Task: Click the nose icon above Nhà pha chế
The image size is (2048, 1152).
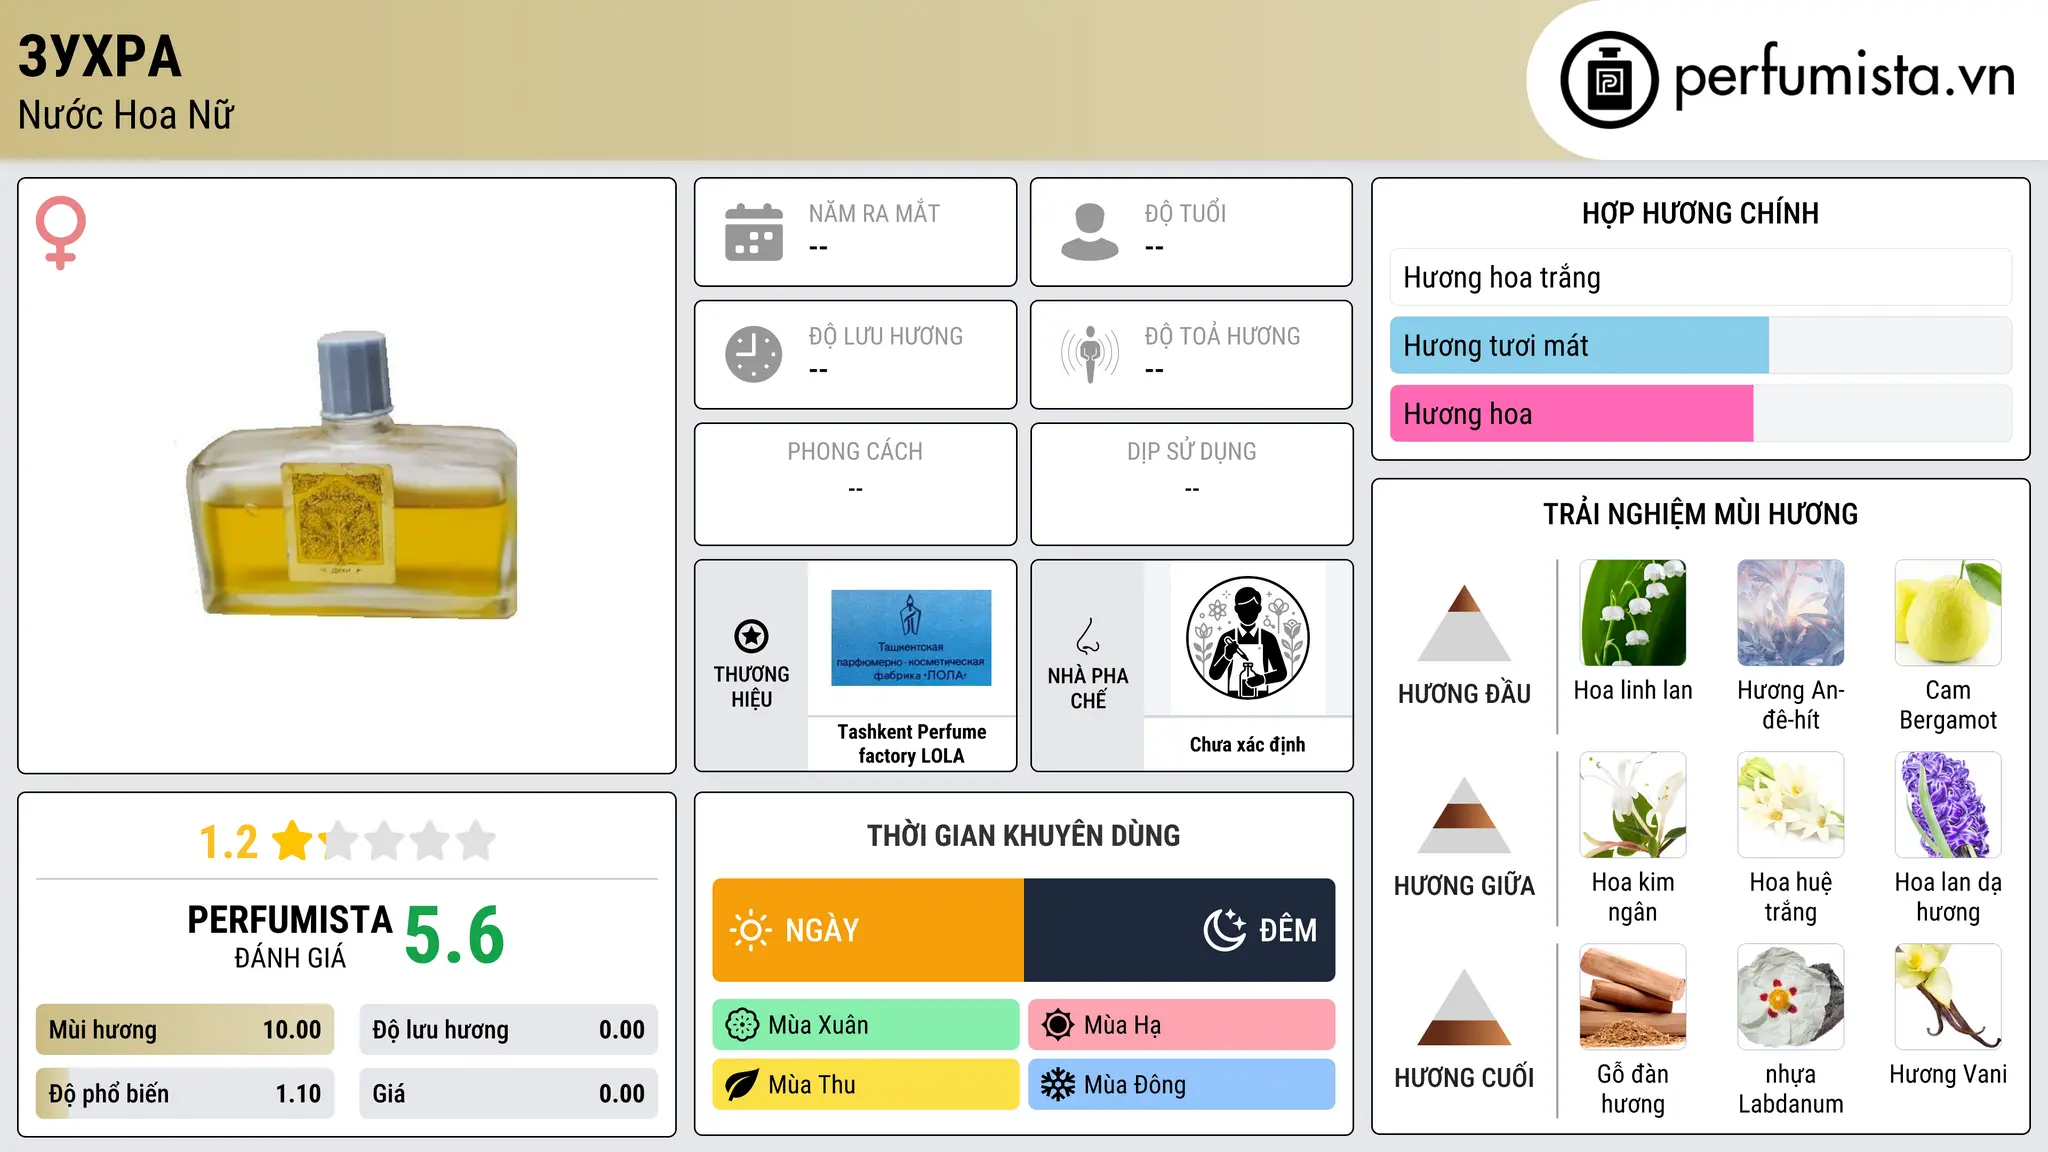Action: (x=1088, y=636)
